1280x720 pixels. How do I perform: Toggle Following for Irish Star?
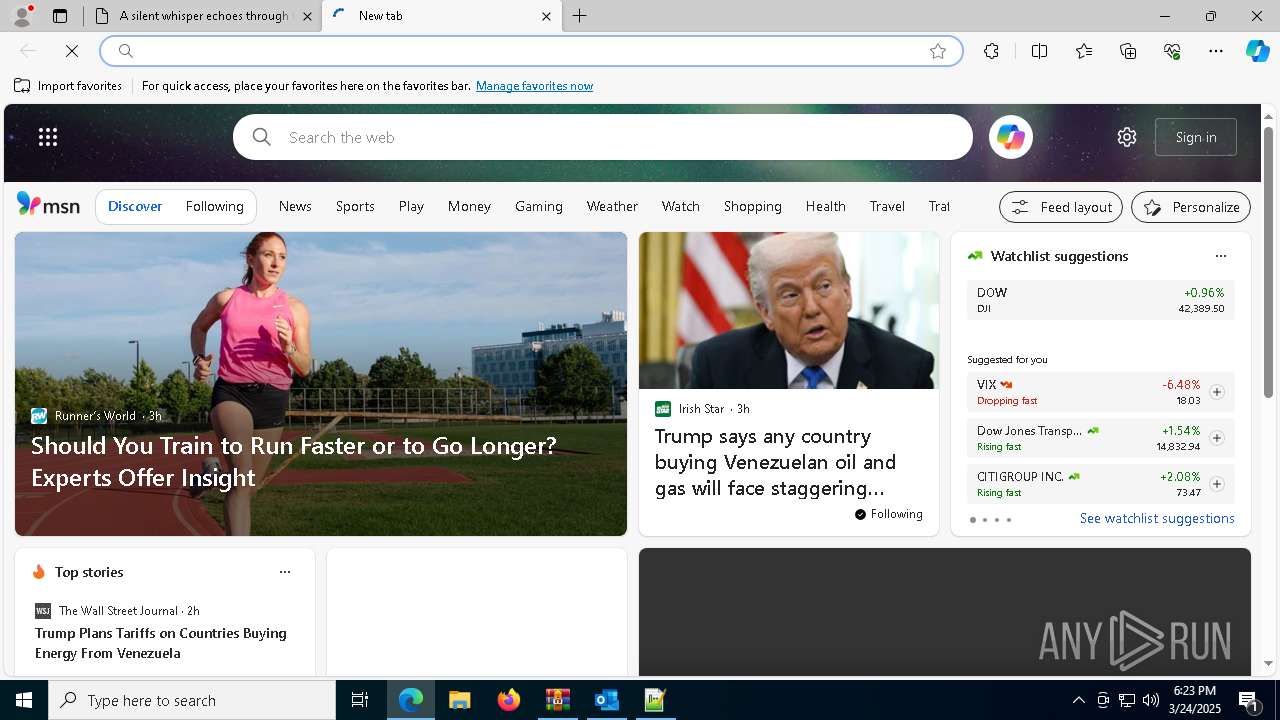coord(889,514)
